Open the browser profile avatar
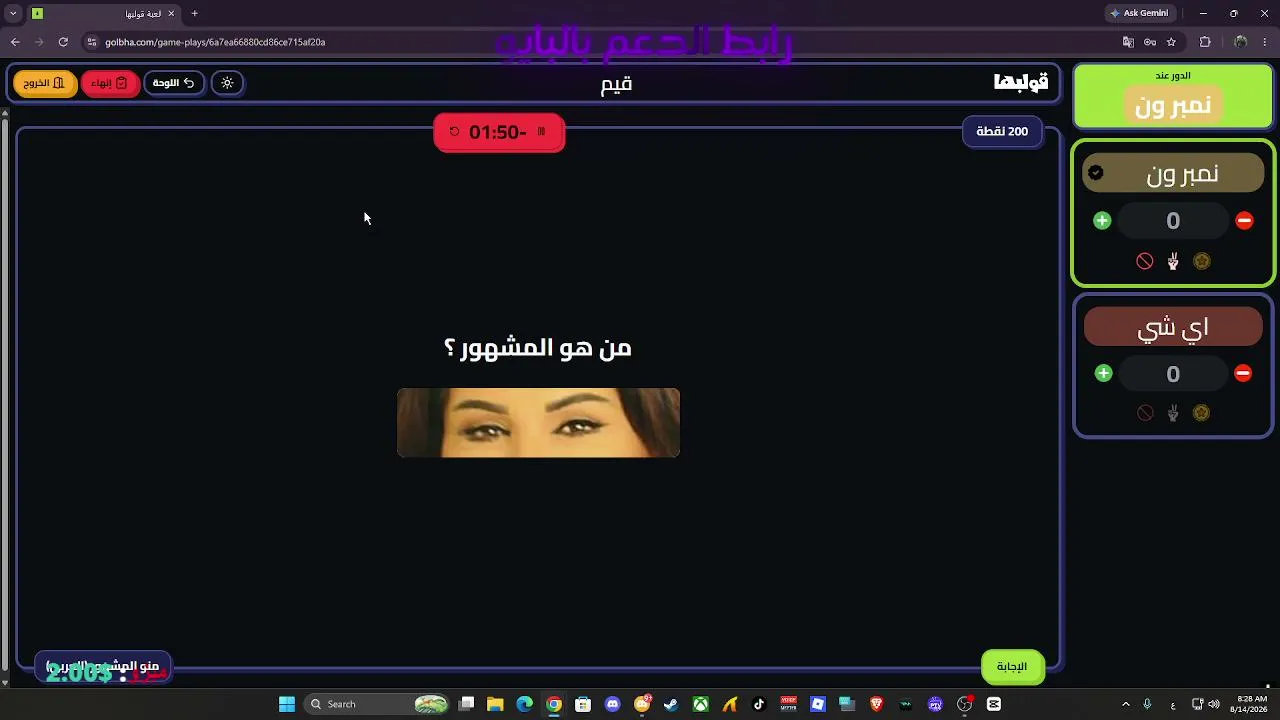Image resolution: width=1280 pixels, height=720 pixels. pos(1241,42)
